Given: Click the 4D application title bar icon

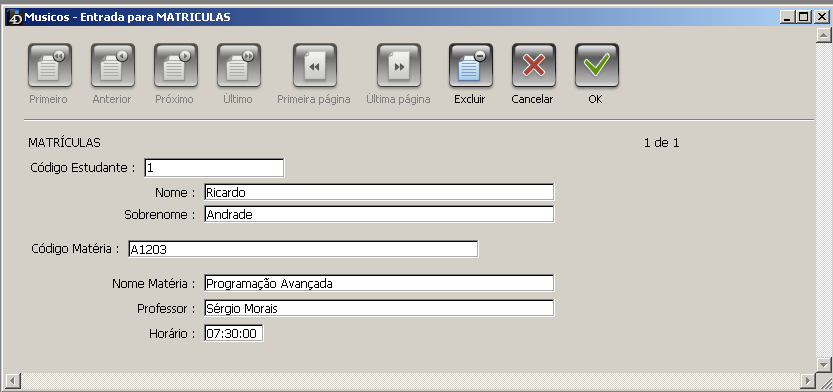Looking at the screenshot, I should (x=15, y=17).
